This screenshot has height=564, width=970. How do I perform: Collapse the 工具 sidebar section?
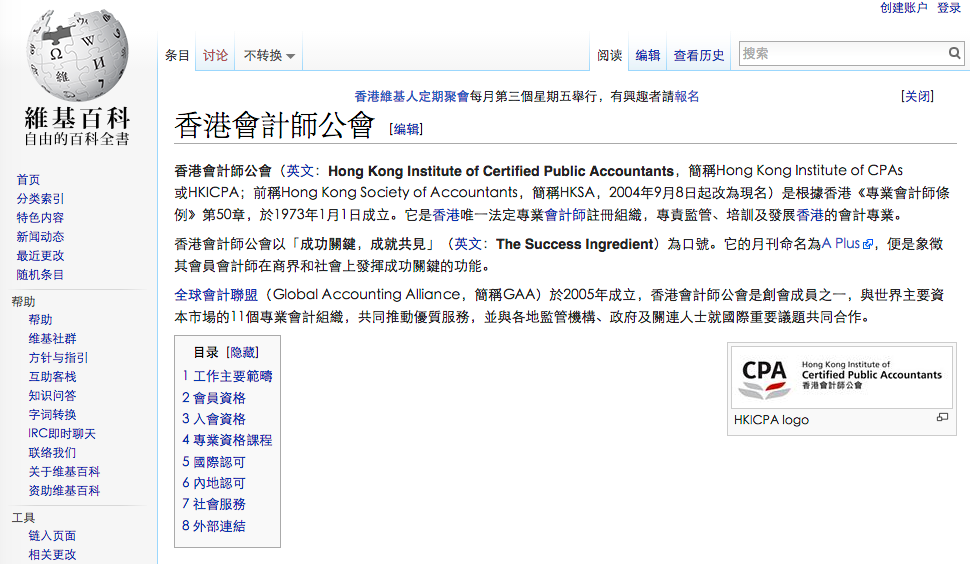(23, 517)
